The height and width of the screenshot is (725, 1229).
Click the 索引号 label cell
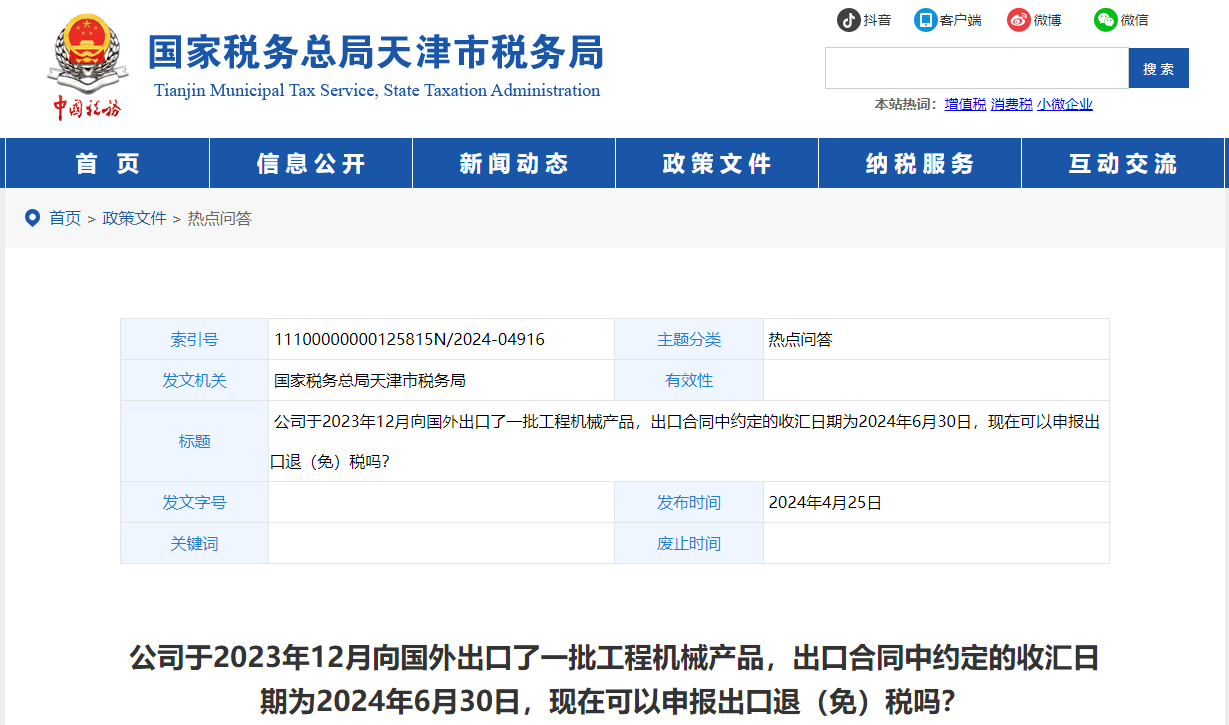194,340
